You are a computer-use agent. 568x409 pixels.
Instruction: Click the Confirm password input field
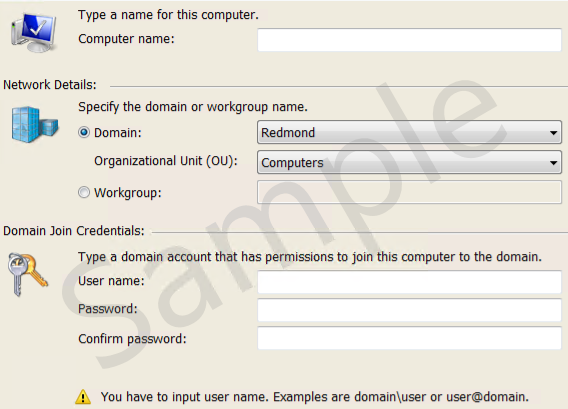pos(409,338)
